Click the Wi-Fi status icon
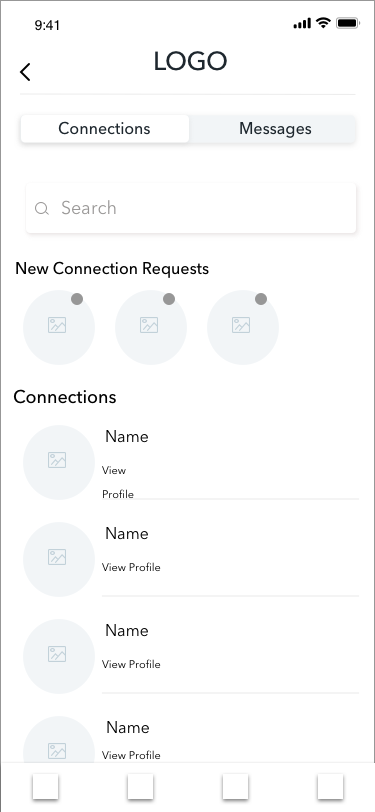Screen dimensions: 375x812 coord(323,23)
